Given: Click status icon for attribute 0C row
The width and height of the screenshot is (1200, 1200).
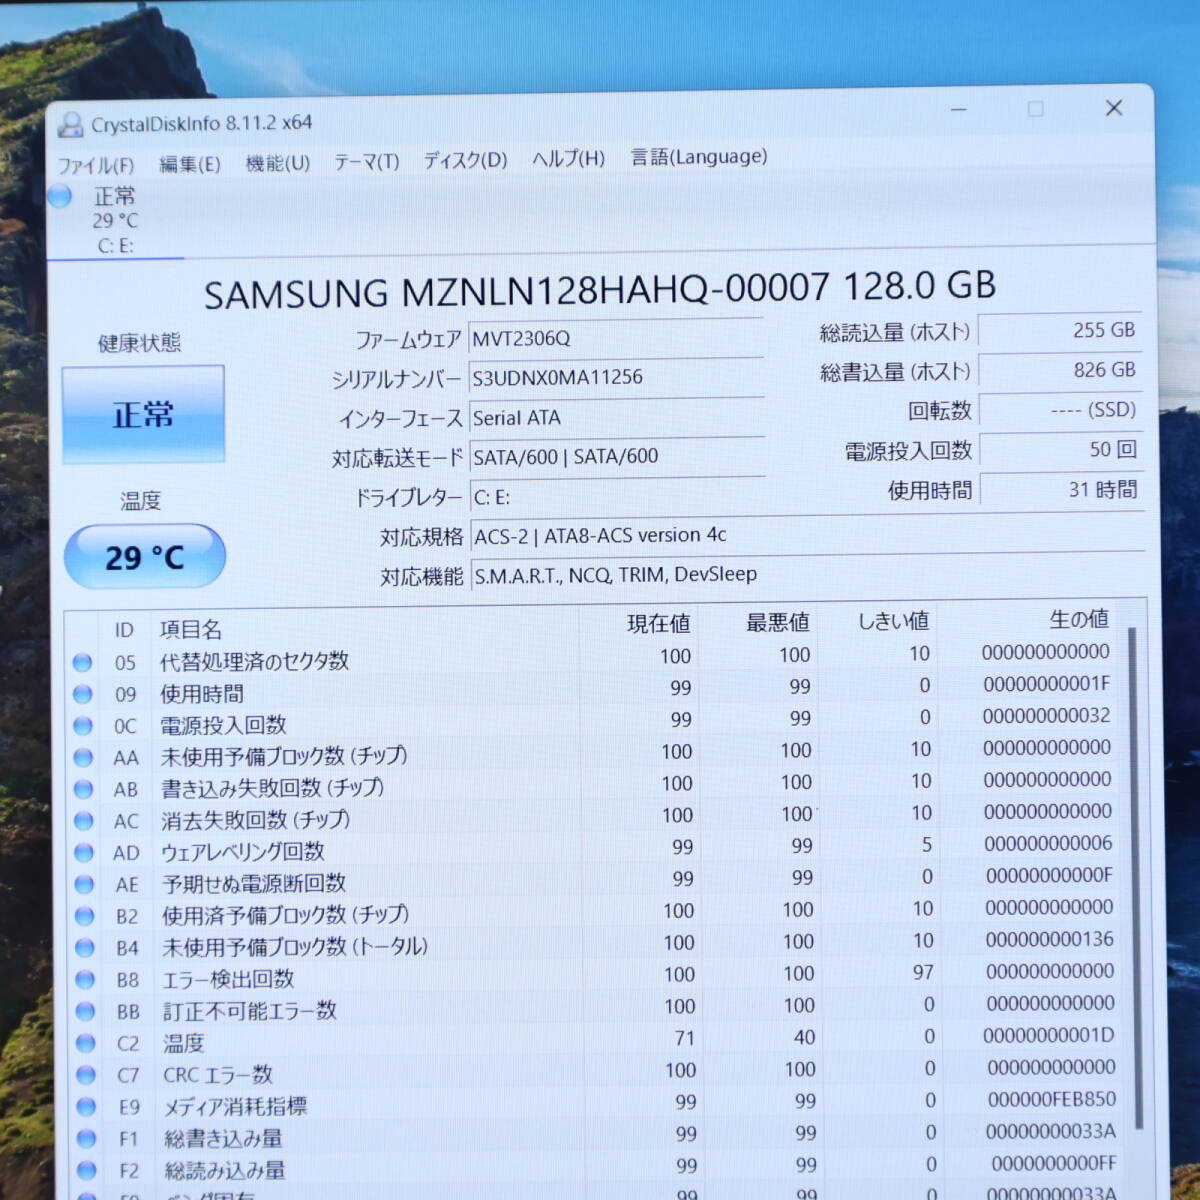Looking at the screenshot, I should (x=83, y=726).
